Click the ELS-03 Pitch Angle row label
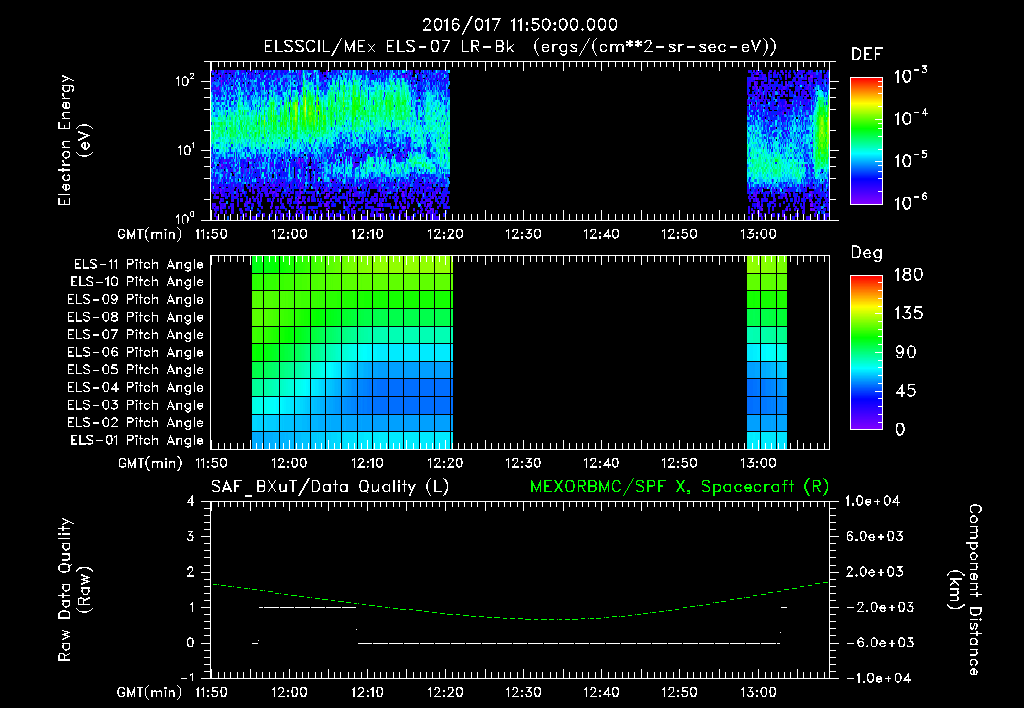Image resolution: width=1024 pixels, height=708 pixels. pyautogui.click(x=135, y=406)
